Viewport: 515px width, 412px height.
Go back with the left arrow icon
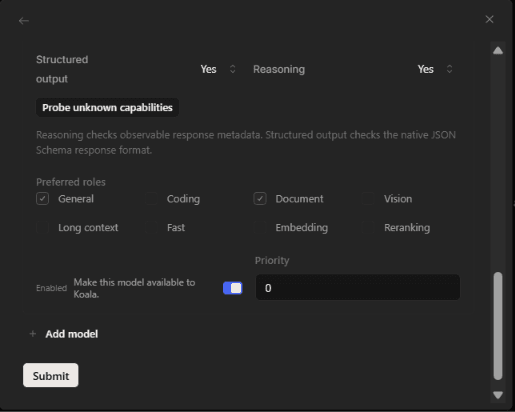pyautogui.click(x=24, y=21)
